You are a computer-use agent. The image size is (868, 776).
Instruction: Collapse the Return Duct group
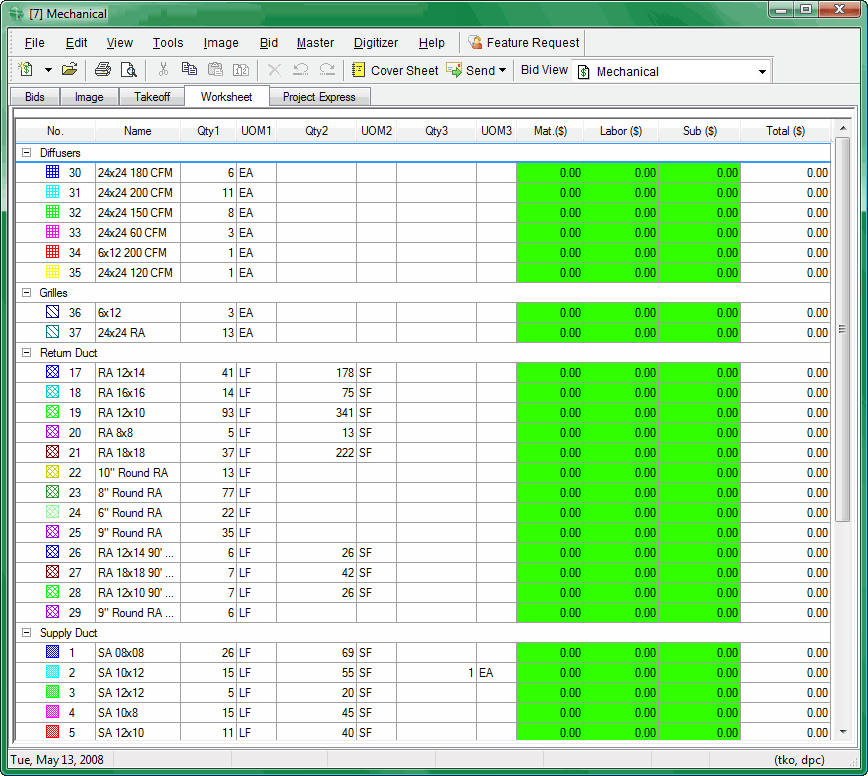pyautogui.click(x=26, y=353)
